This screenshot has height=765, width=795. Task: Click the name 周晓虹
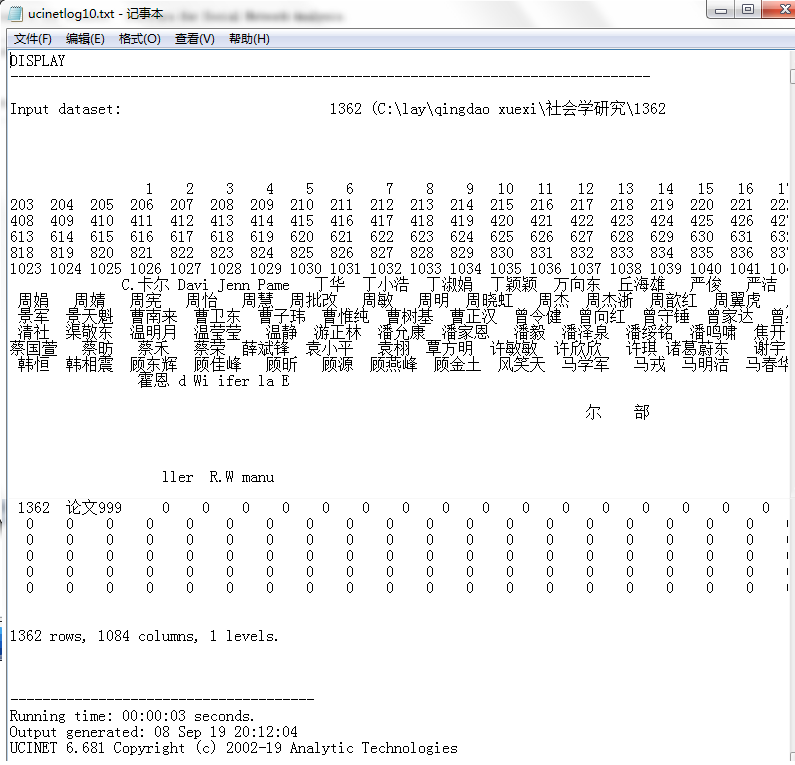(489, 300)
